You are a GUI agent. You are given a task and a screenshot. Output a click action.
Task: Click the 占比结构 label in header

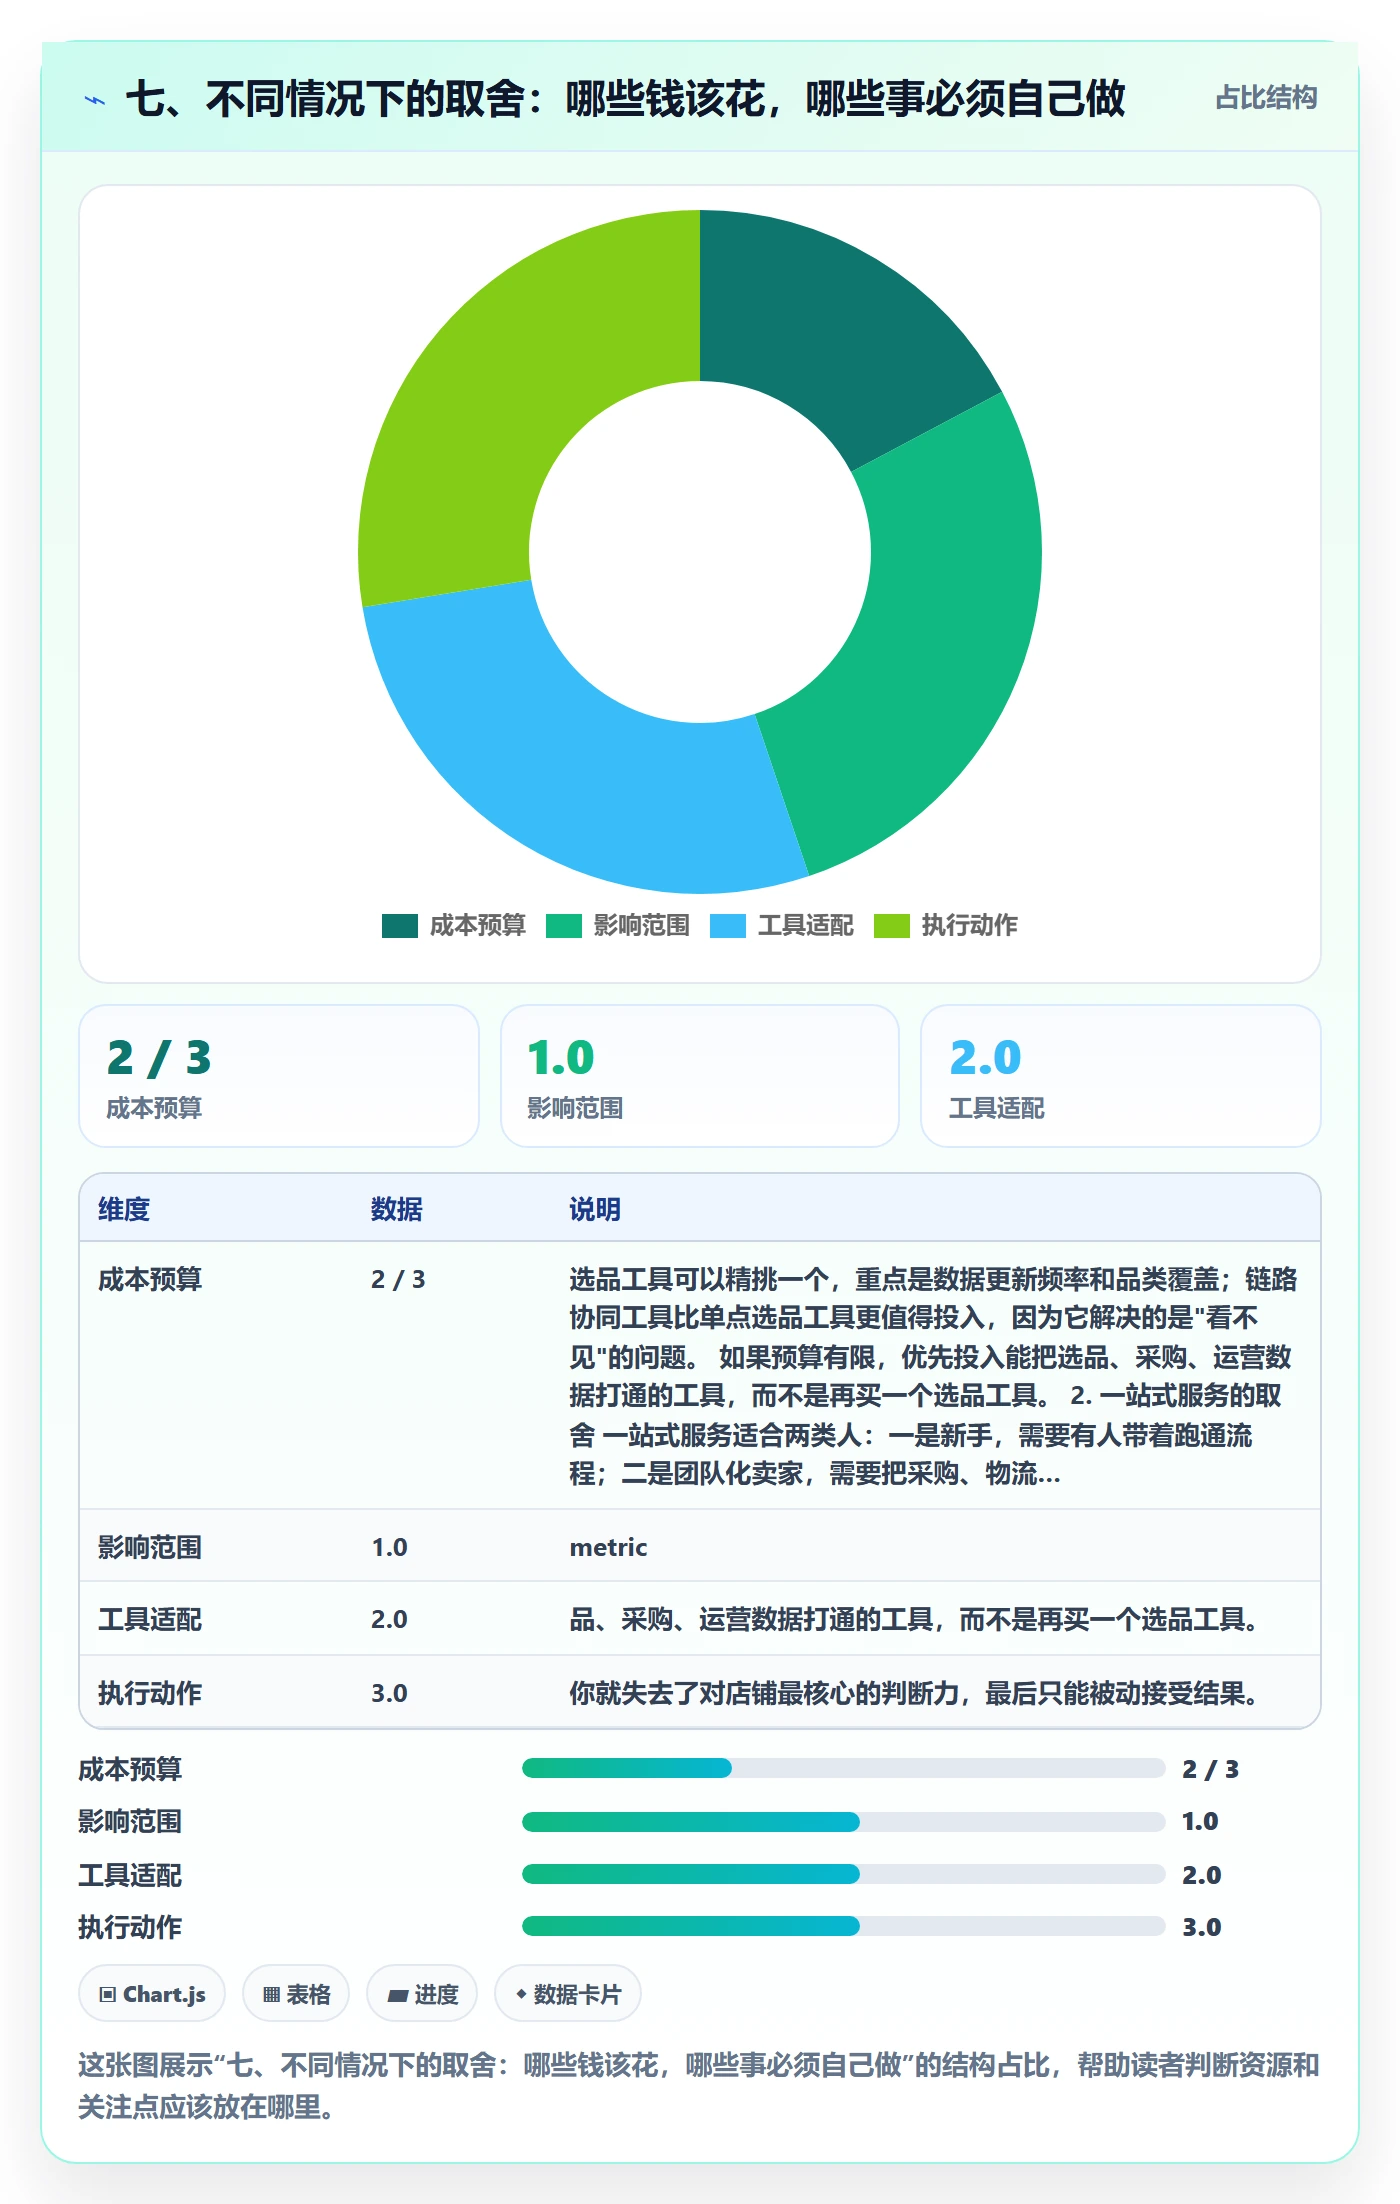pos(1266,98)
